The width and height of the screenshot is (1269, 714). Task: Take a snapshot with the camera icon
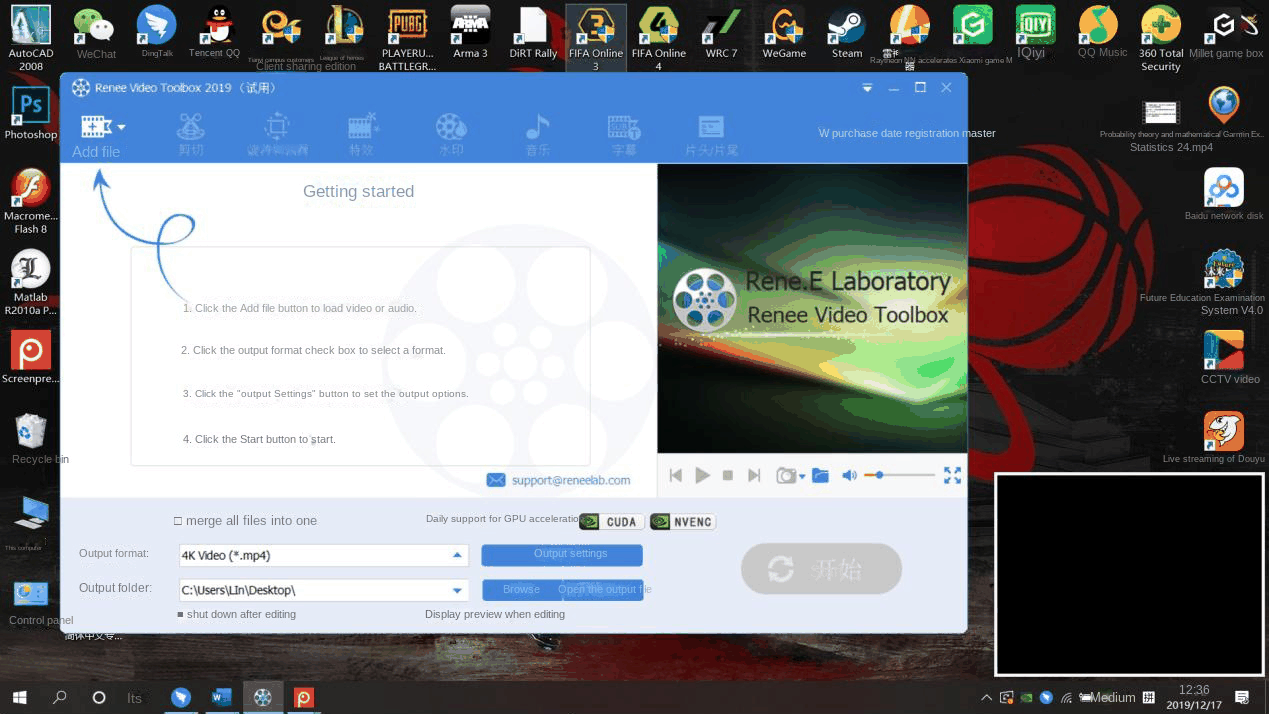tap(786, 475)
